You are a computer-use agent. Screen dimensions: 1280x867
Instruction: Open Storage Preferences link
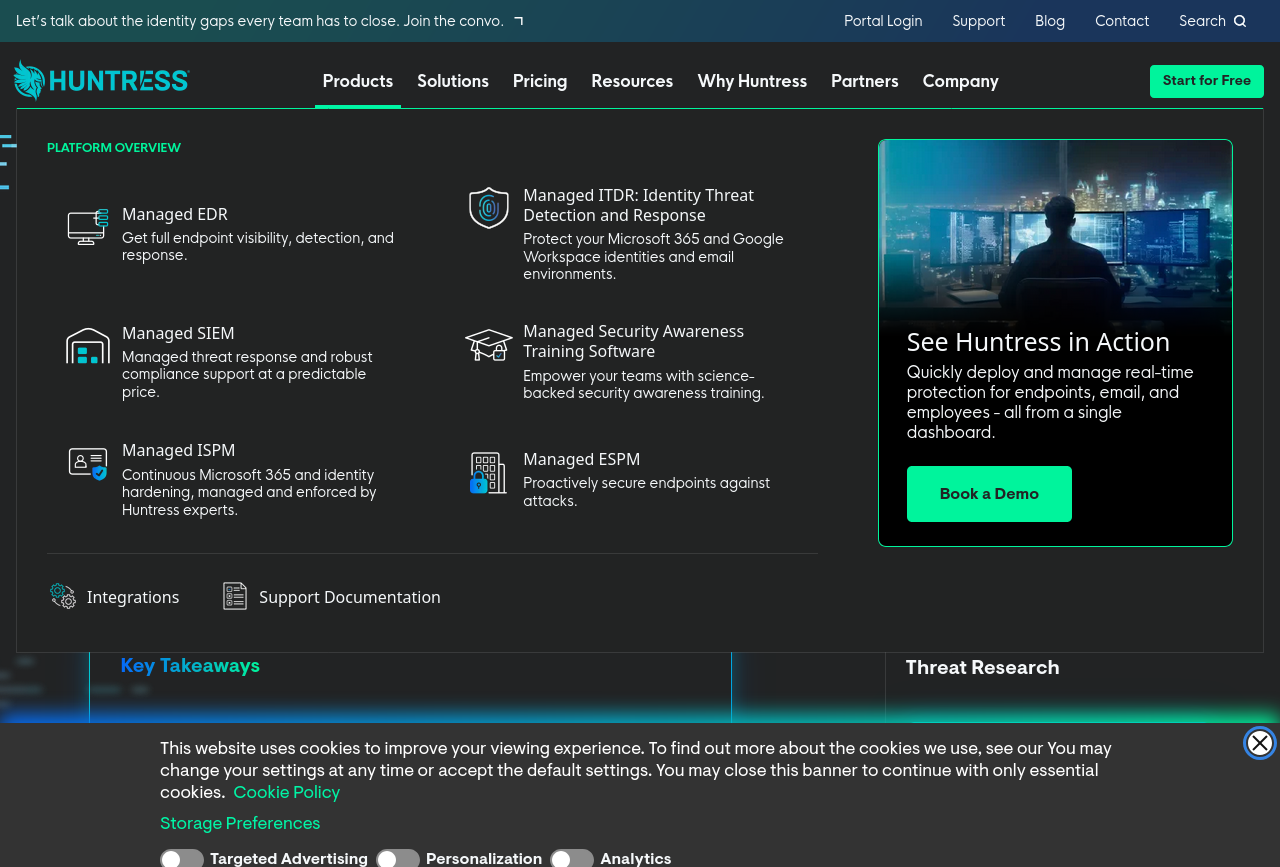(240, 824)
